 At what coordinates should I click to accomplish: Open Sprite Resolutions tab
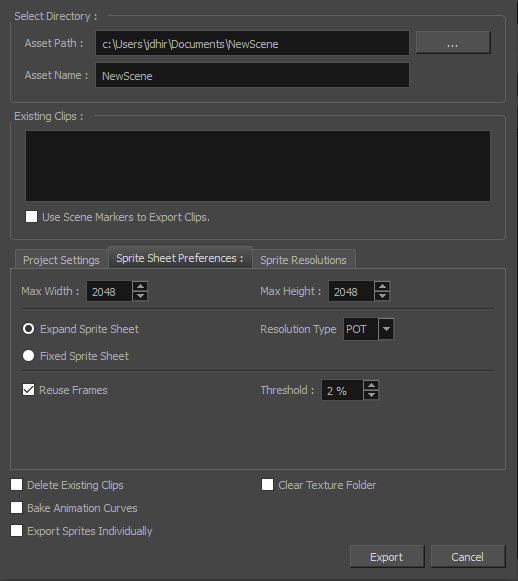pyautogui.click(x=303, y=259)
